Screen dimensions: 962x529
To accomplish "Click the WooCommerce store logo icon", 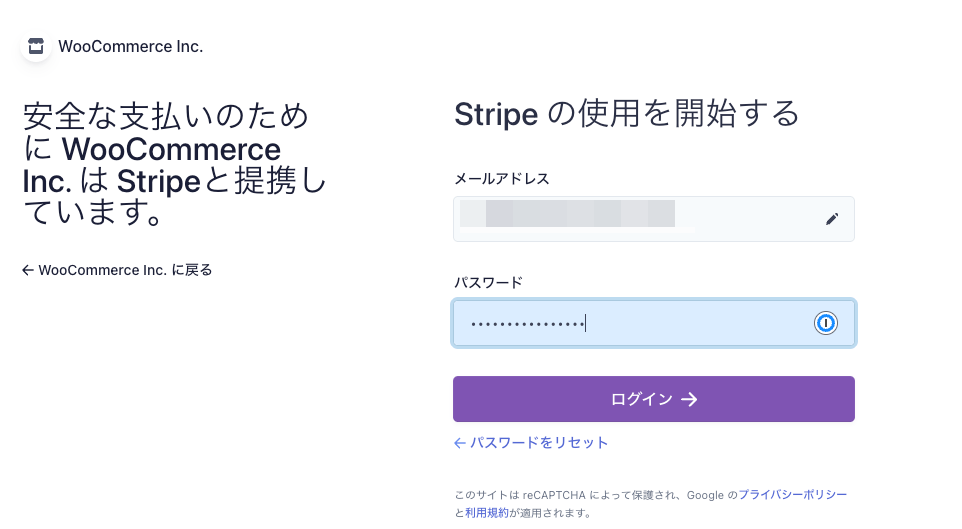I will (x=36, y=46).
